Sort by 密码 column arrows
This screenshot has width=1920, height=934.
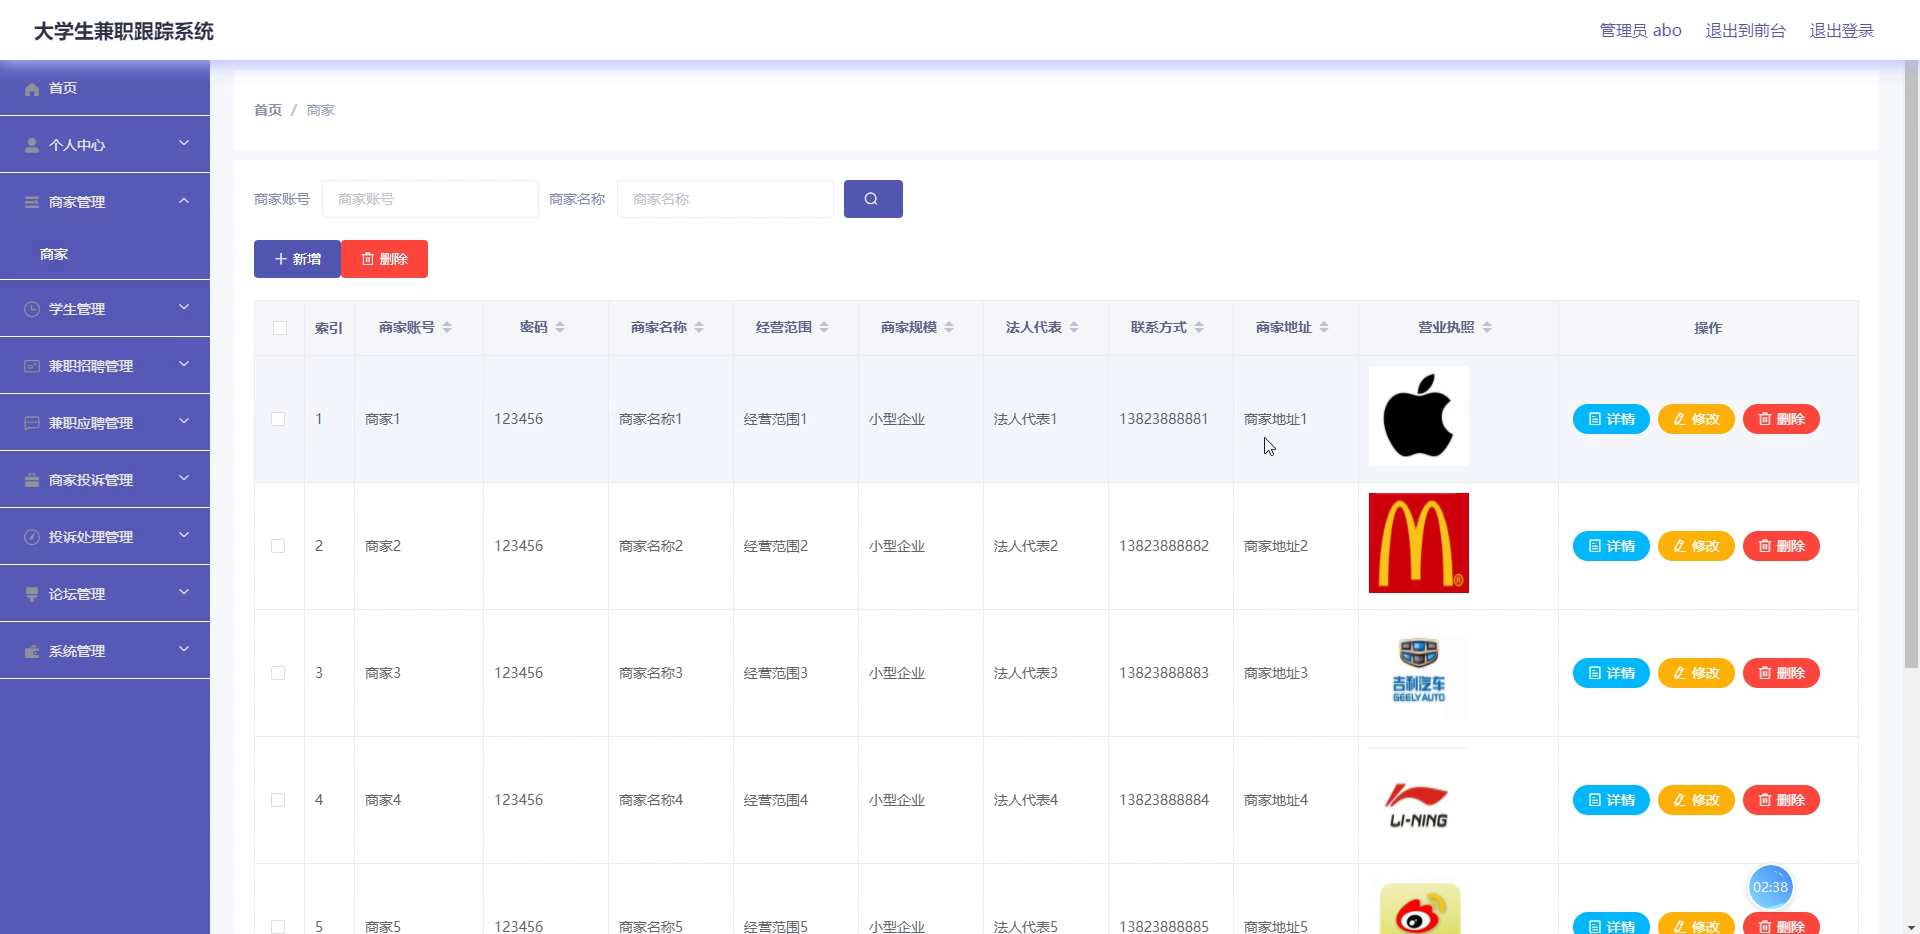click(560, 328)
